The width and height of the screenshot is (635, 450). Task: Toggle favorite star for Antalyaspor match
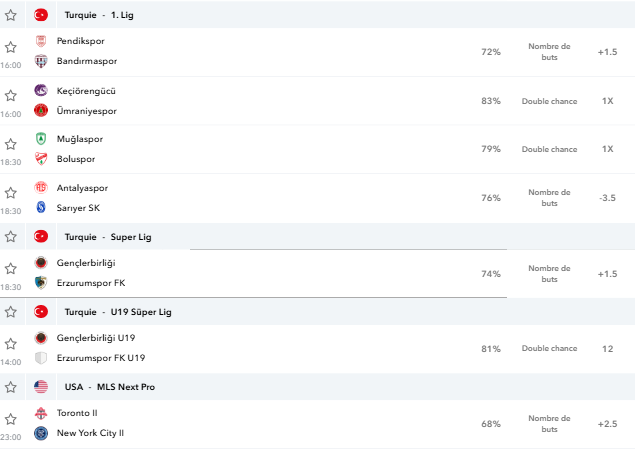[11, 193]
